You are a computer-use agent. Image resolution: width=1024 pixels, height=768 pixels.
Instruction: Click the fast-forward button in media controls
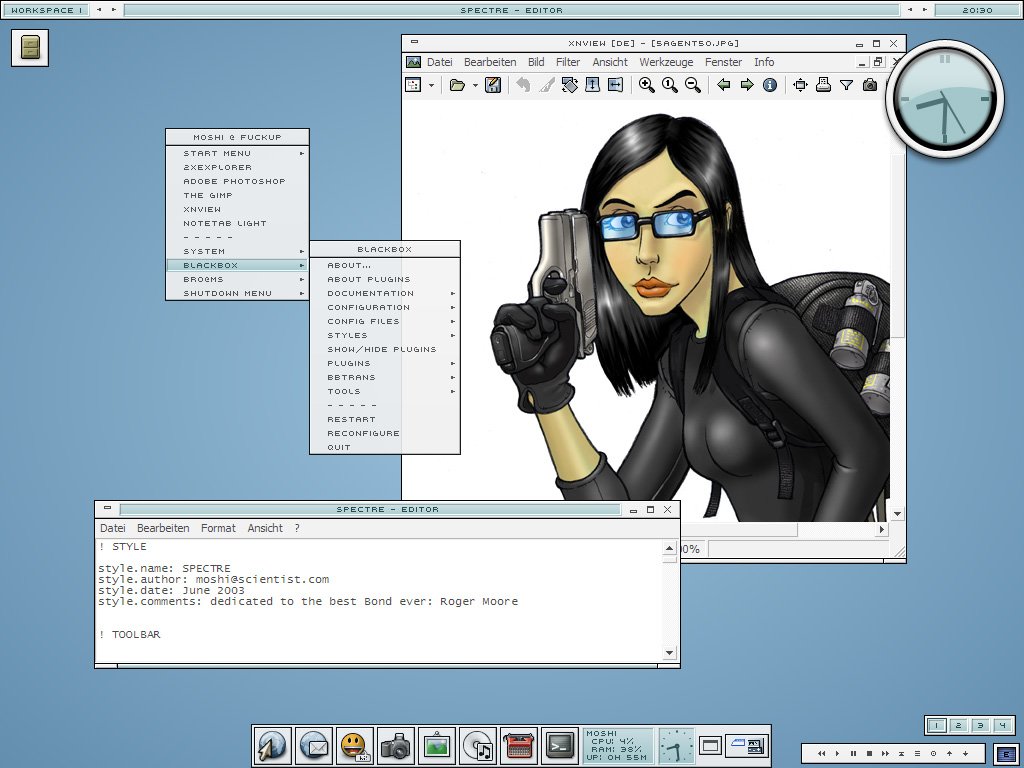point(886,754)
